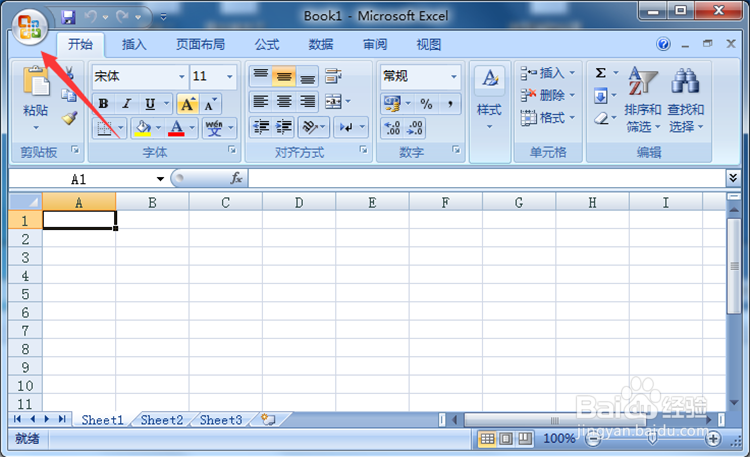
Task: Expand the formula bar
Action: click(x=733, y=178)
